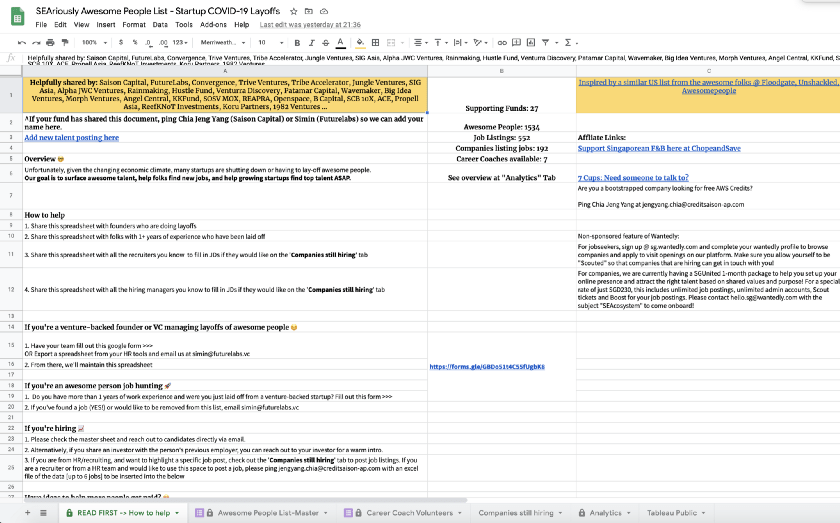Switch to Companies still hiring tab
840x523 pixels.
tap(520, 513)
